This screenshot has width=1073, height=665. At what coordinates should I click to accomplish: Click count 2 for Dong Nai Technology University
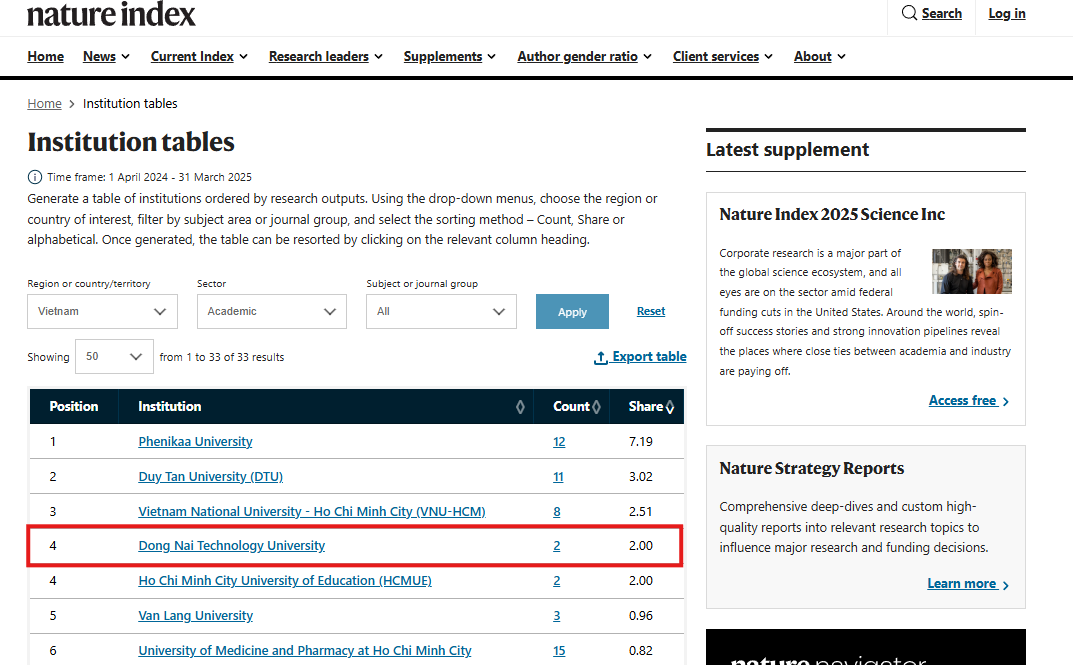click(x=556, y=546)
